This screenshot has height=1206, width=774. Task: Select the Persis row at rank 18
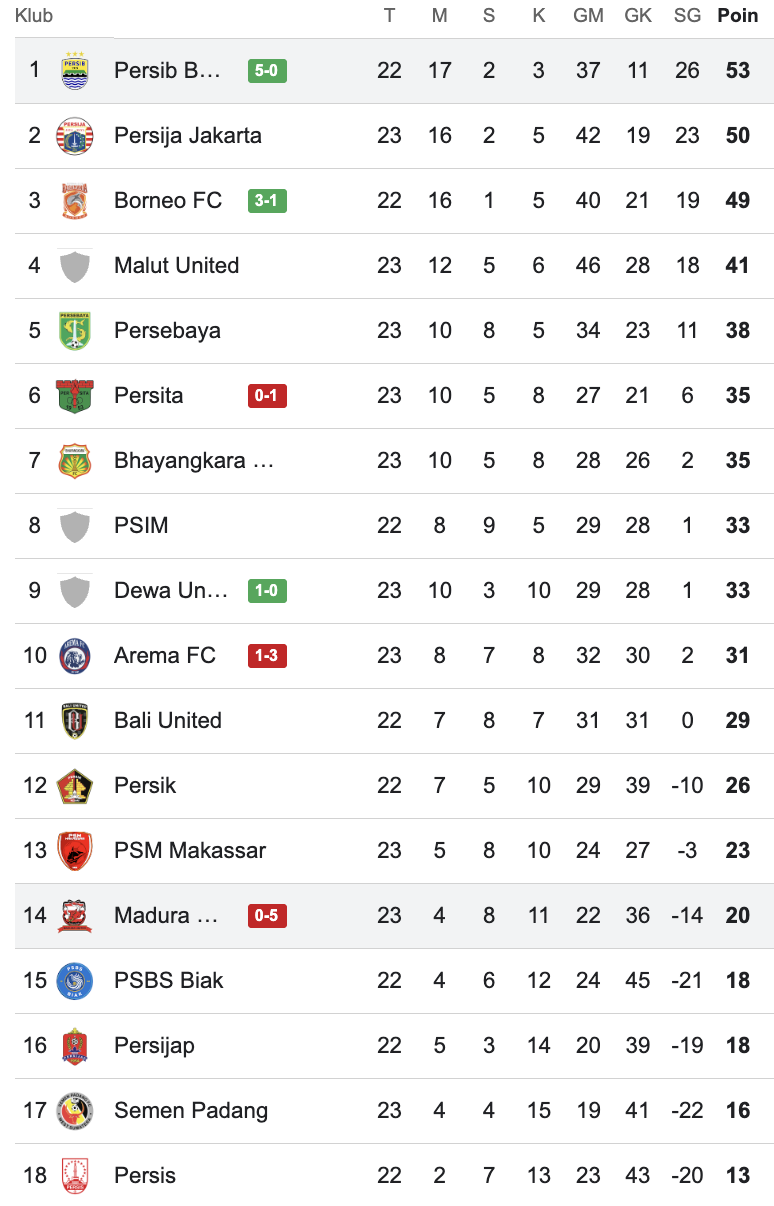(x=394, y=1176)
